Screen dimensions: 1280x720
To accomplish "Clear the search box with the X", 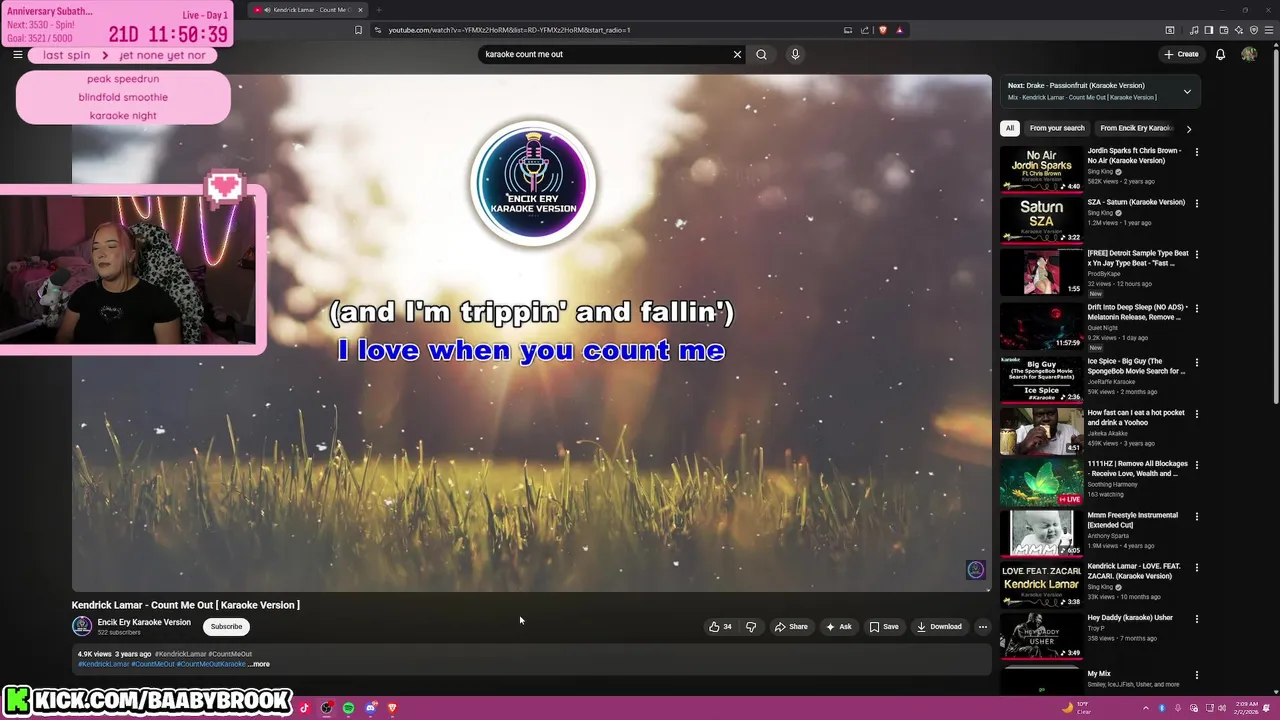I will [737, 54].
